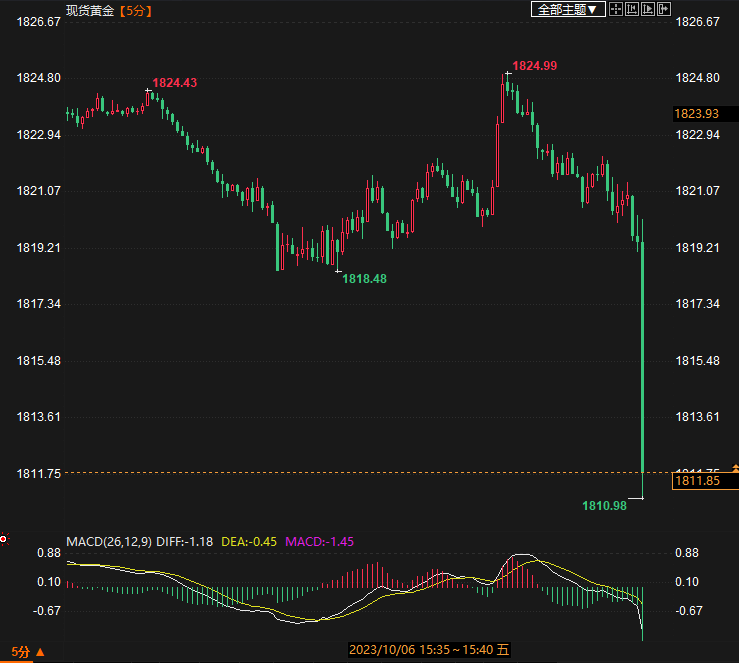Click the range measurement icon with double-headed arrow
This screenshot has width=739, height=663.
(x=632, y=9)
